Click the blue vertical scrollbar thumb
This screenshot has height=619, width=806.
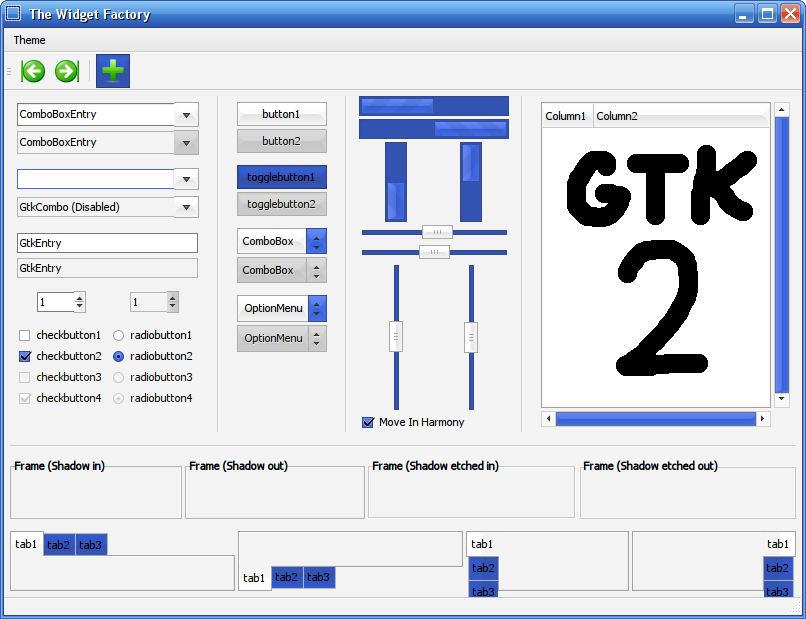(x=781, y=254)
